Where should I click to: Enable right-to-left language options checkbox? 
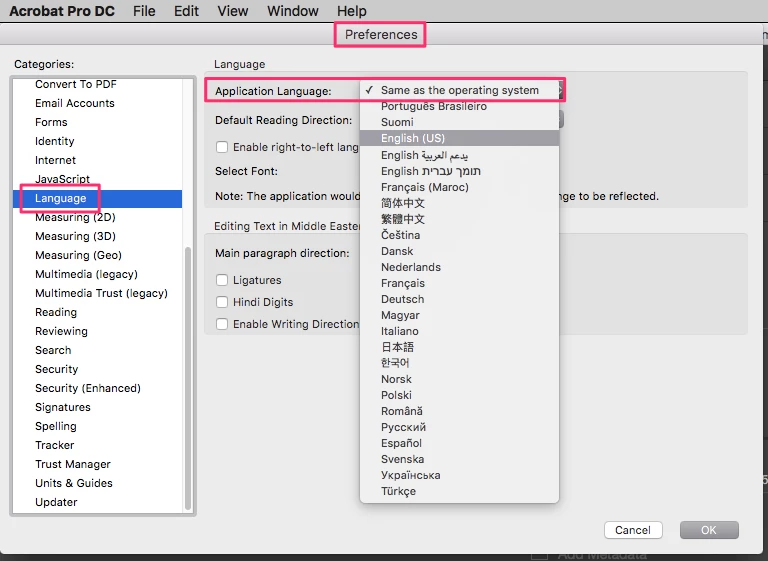pos(222,147)
